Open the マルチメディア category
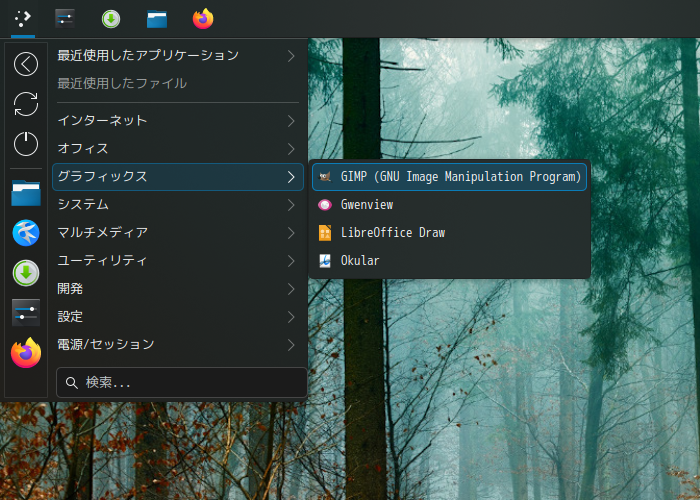 tap(178, 233)
